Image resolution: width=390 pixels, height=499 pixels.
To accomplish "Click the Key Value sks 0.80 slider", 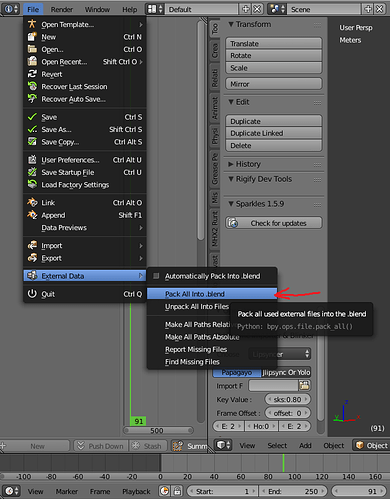I will pyautogui.click(x=287, y=399).
